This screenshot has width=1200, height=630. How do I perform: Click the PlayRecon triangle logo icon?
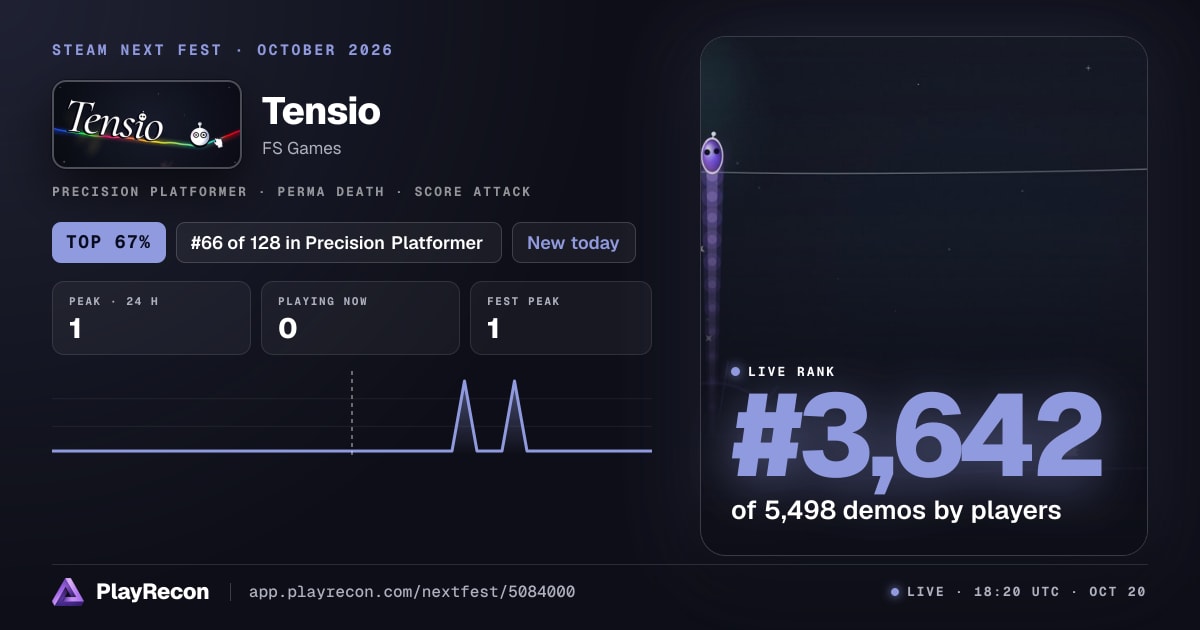[68, 592]
